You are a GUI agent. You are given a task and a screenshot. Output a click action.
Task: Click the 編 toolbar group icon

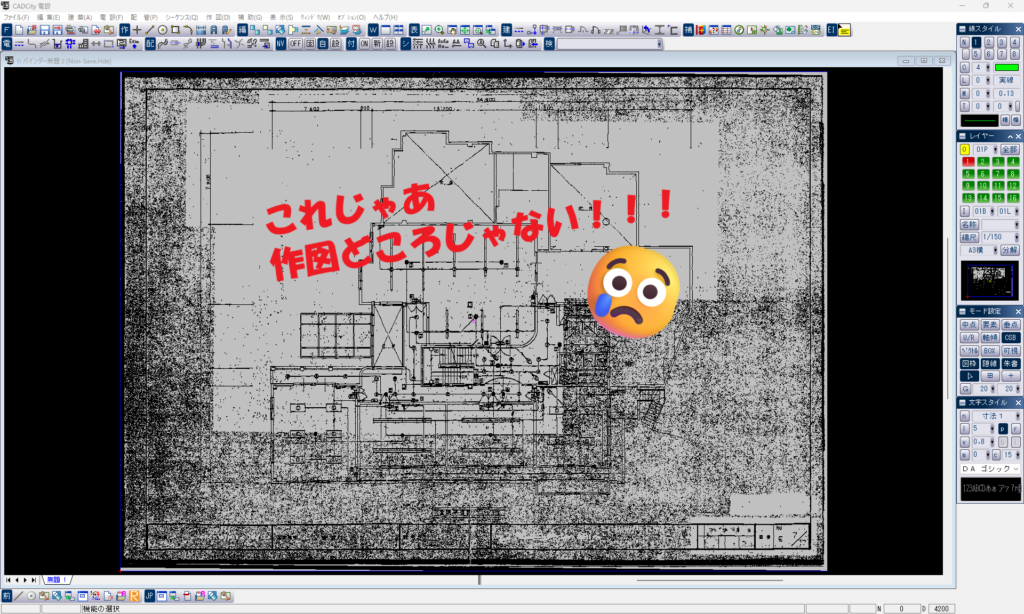242,30
